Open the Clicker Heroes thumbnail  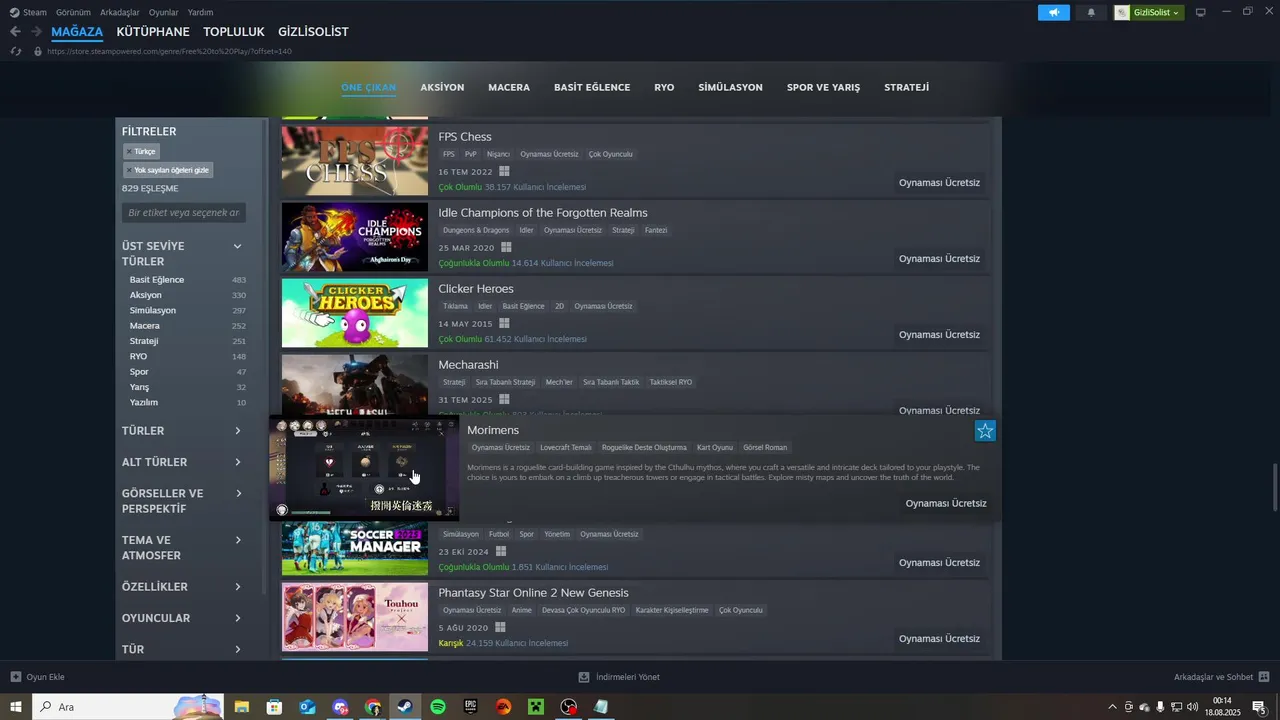(x=355, y=313)
